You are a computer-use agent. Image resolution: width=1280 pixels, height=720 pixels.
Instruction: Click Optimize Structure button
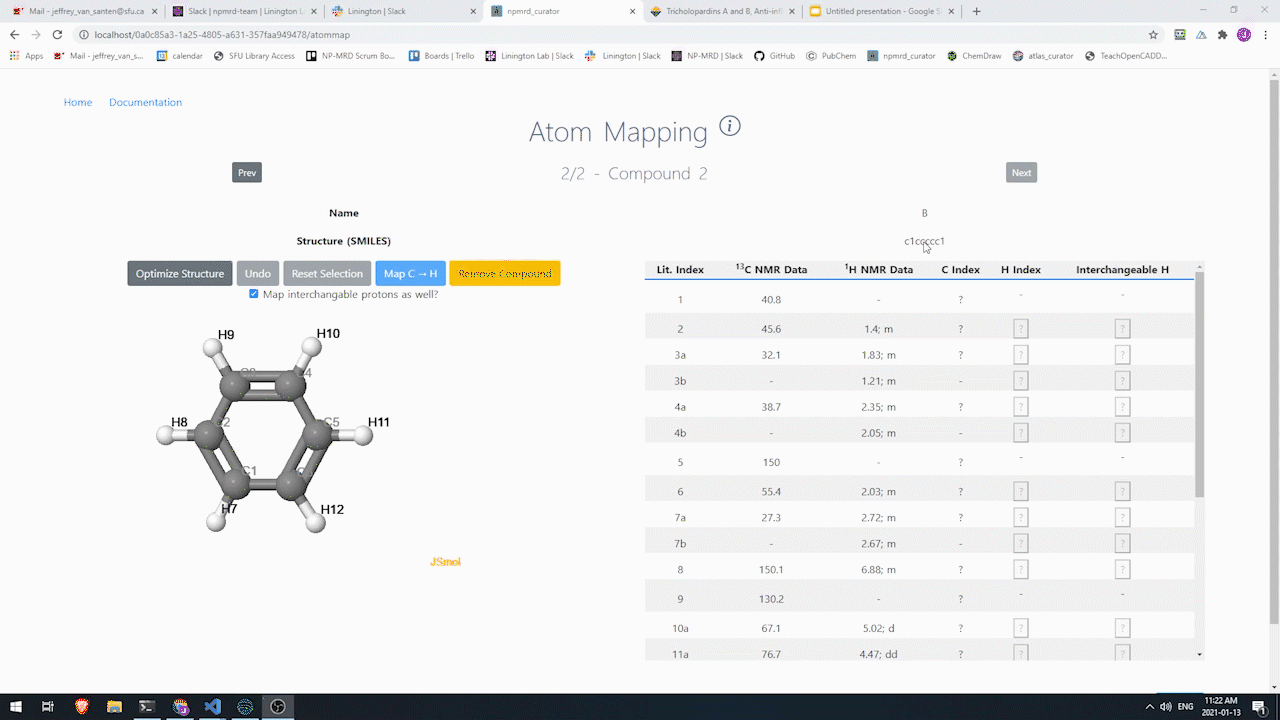180,273
